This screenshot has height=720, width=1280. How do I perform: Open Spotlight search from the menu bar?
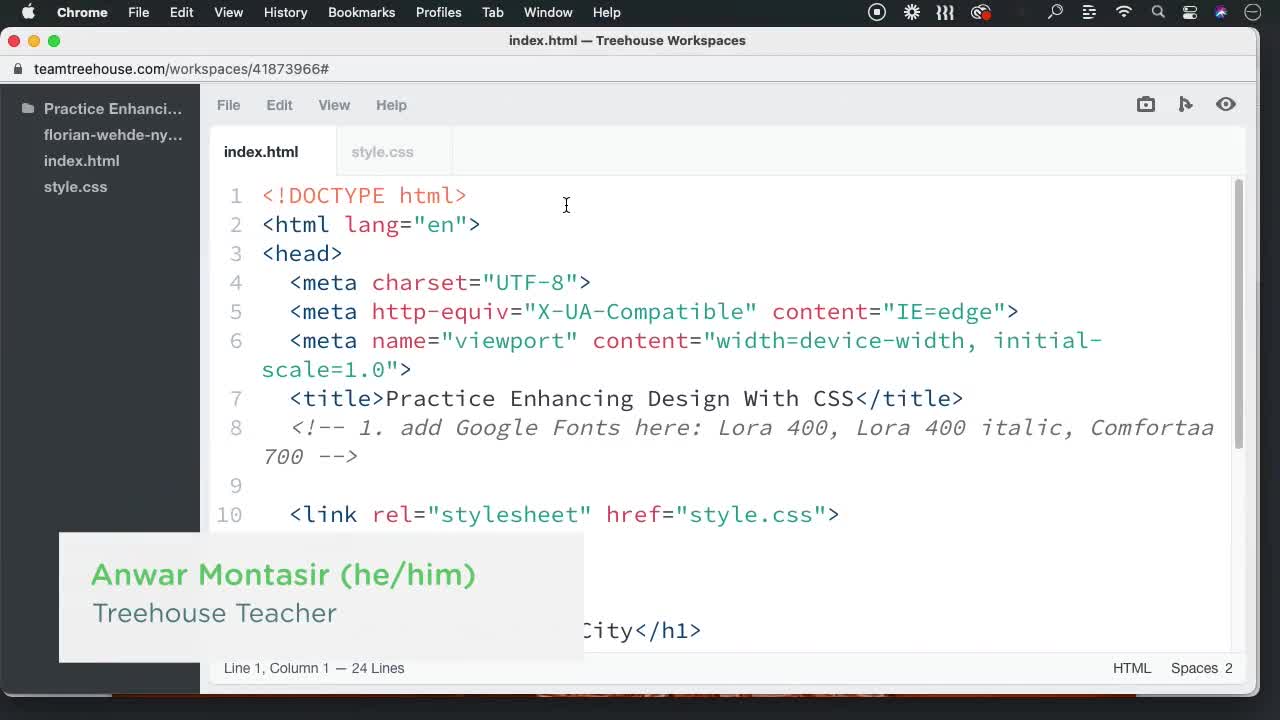(x=1157, y=12)
